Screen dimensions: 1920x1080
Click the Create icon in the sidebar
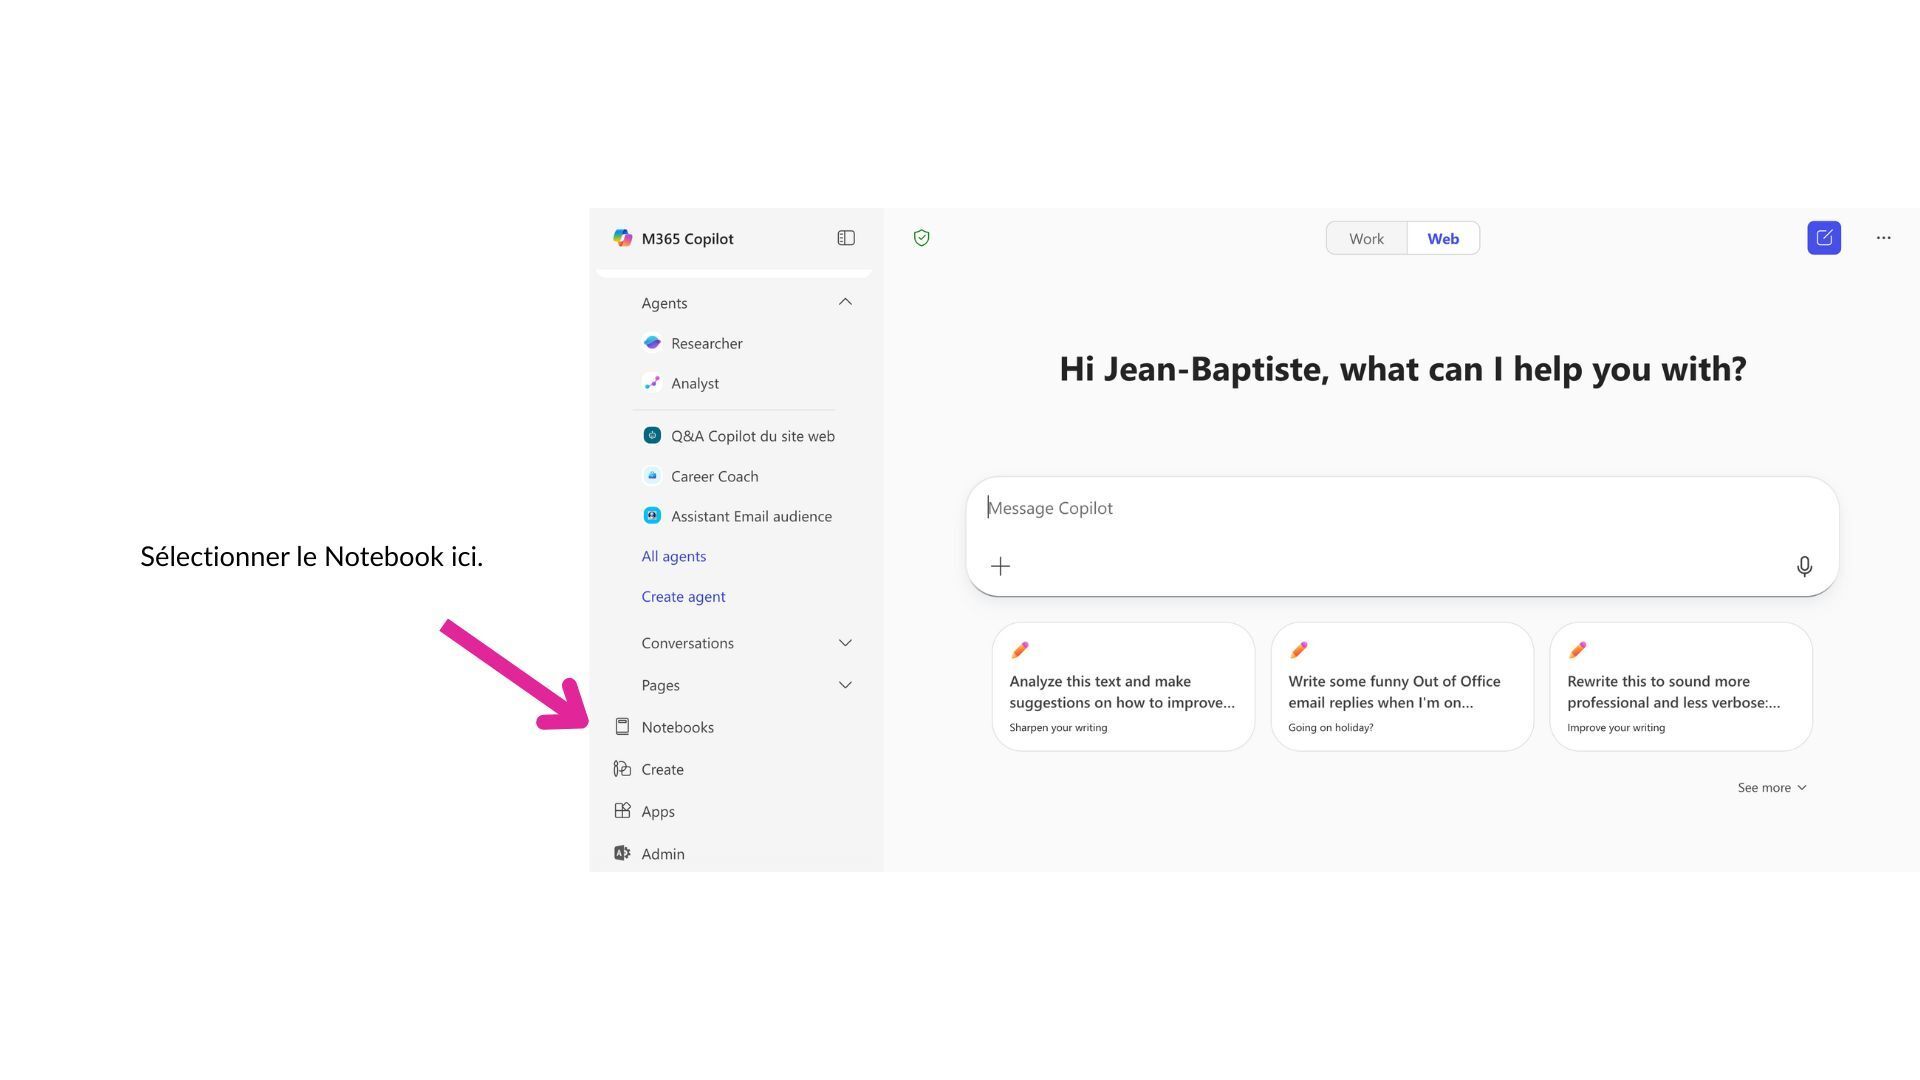coord(622,769)
